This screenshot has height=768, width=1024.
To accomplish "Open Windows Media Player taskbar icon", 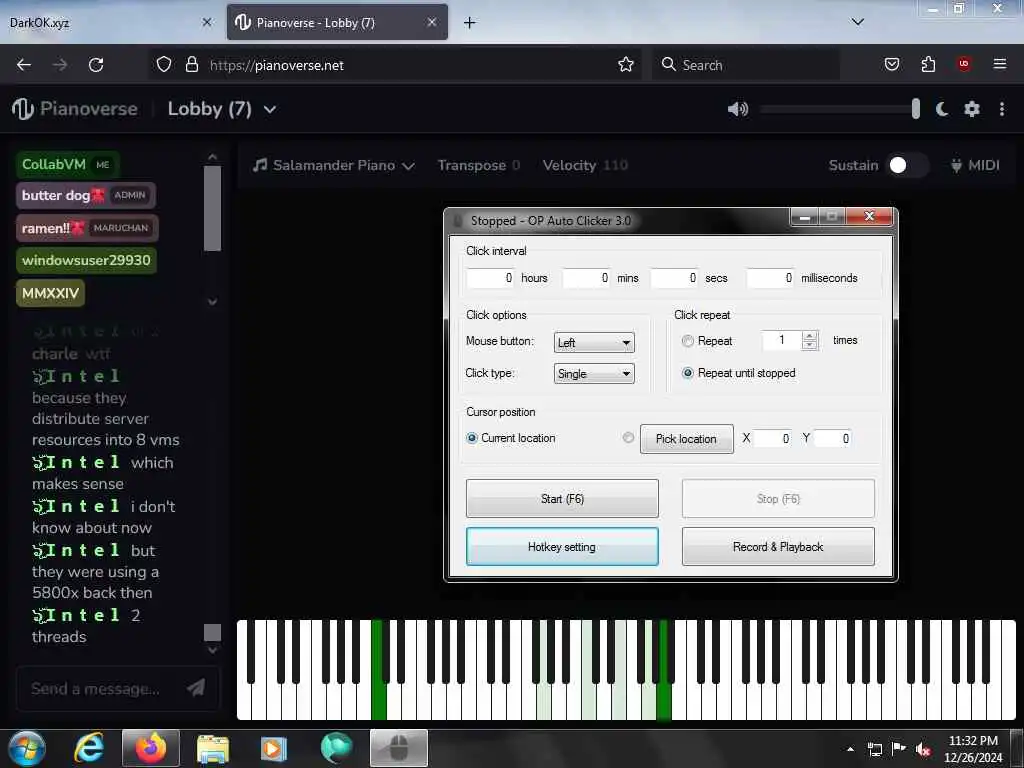I will tap(274, 749).
